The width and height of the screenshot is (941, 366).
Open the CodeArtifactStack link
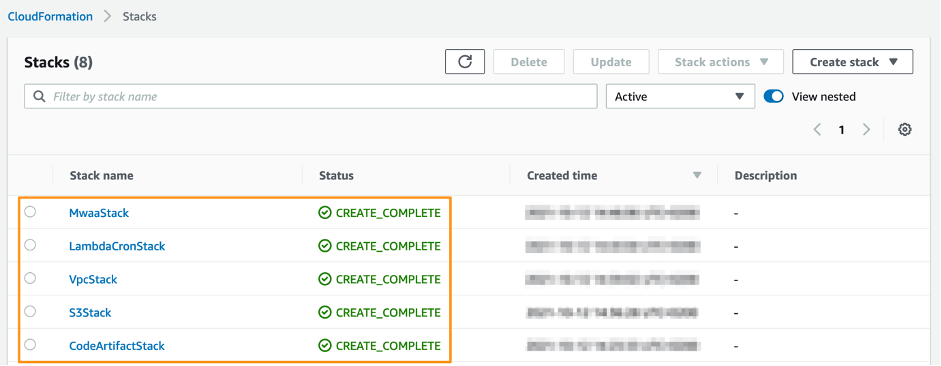[x=116, y=346]
